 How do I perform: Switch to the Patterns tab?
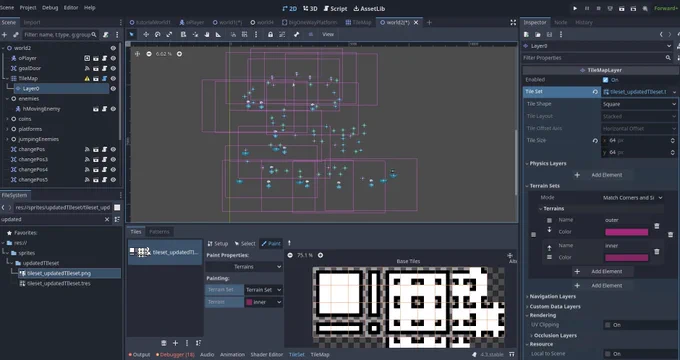[159, 232]
